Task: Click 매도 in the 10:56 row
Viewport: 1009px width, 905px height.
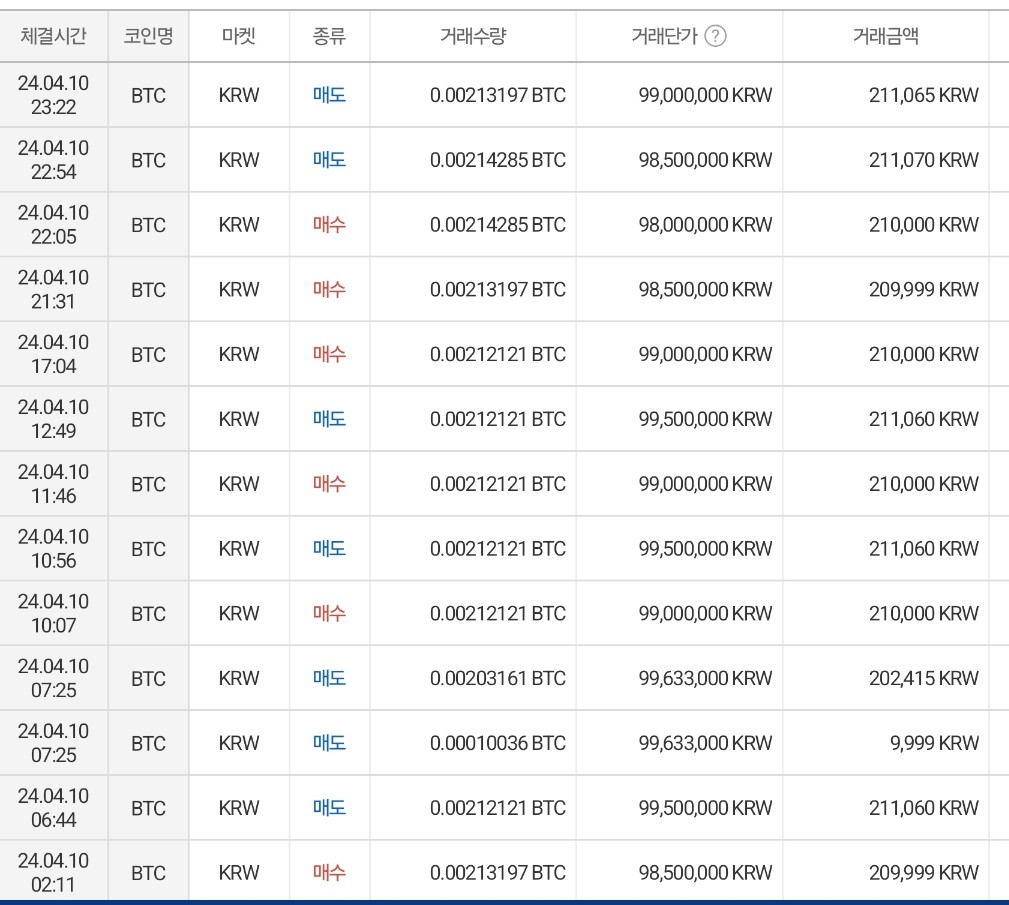Action: point(329,548)
